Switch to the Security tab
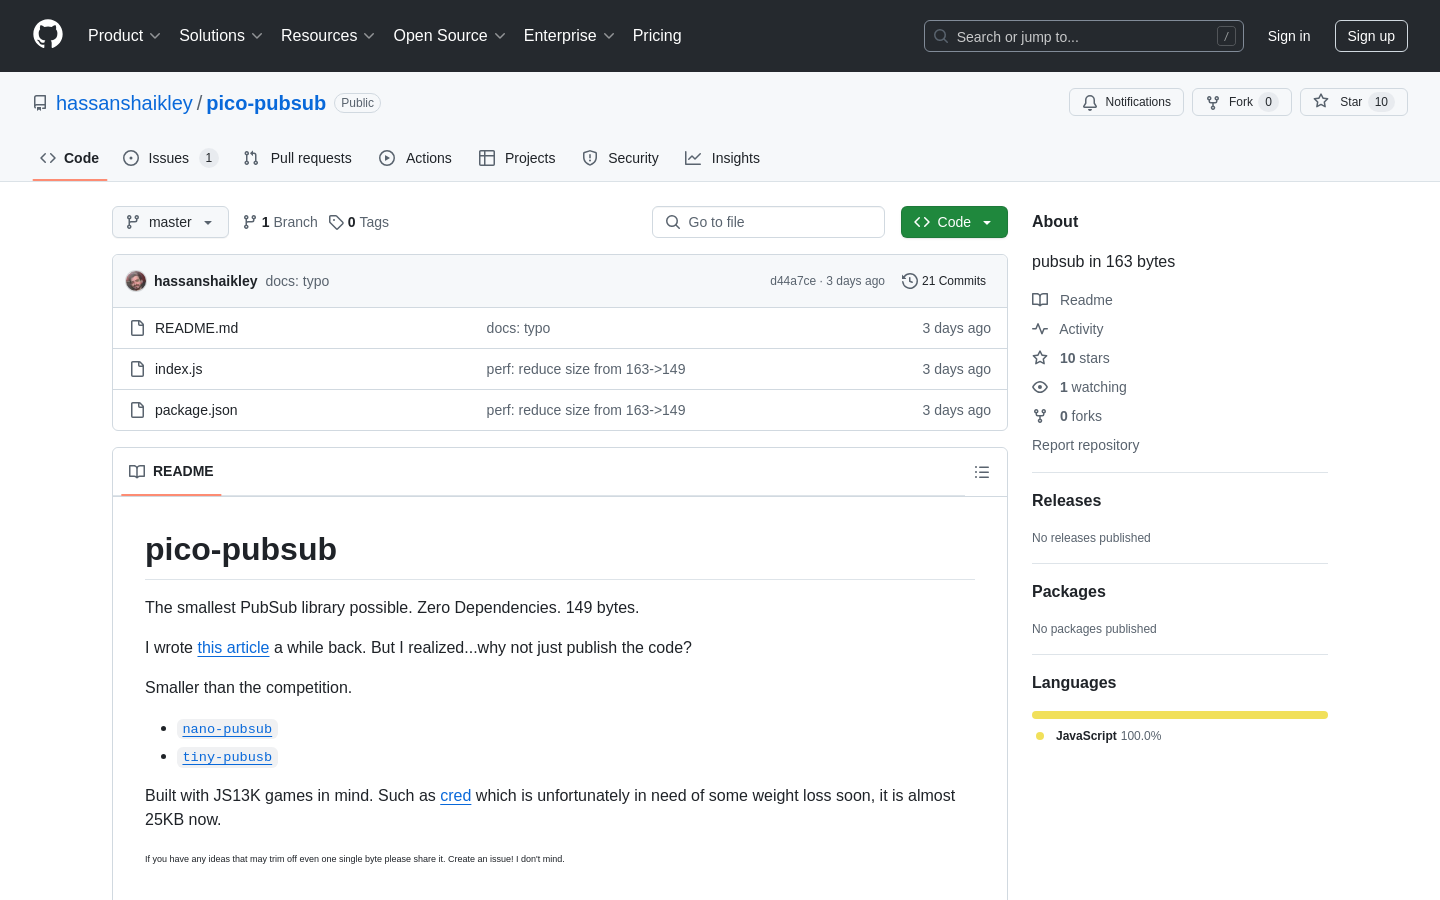Viewport: 1440px width, 900px height. click(x=620, y=158)
